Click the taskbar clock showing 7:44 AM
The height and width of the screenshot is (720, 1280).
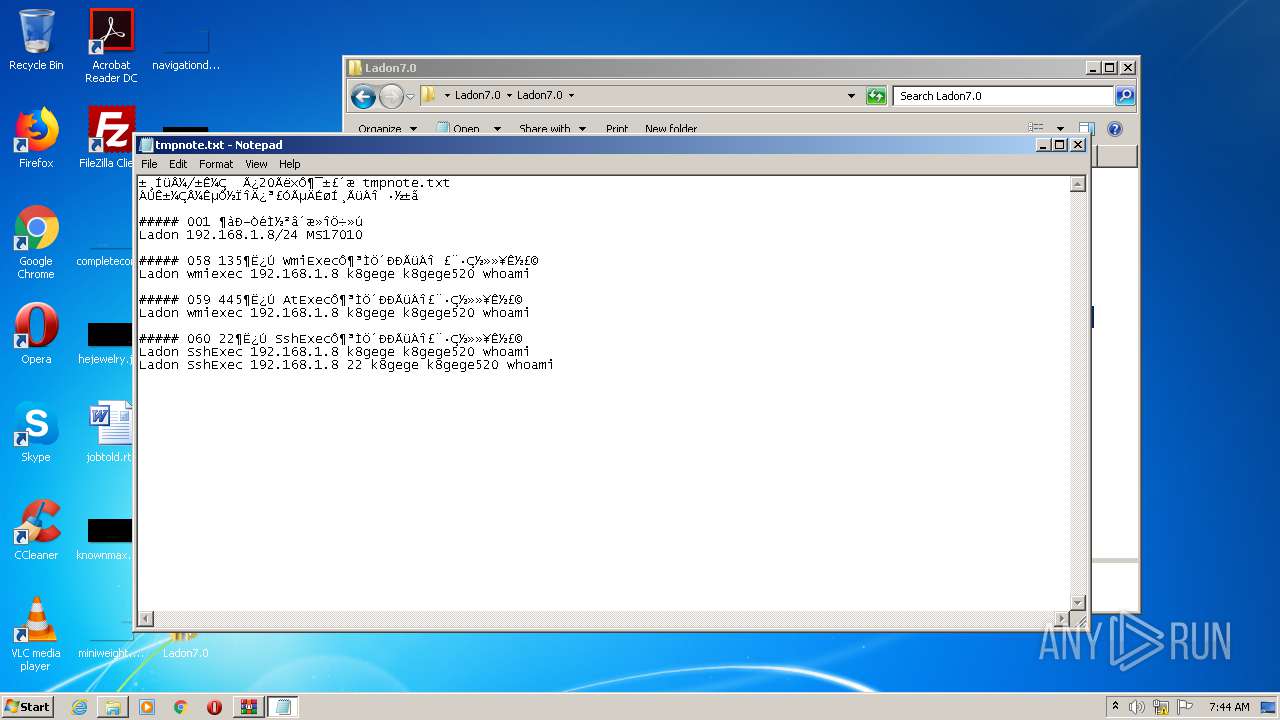click(x=1229, y=707)
